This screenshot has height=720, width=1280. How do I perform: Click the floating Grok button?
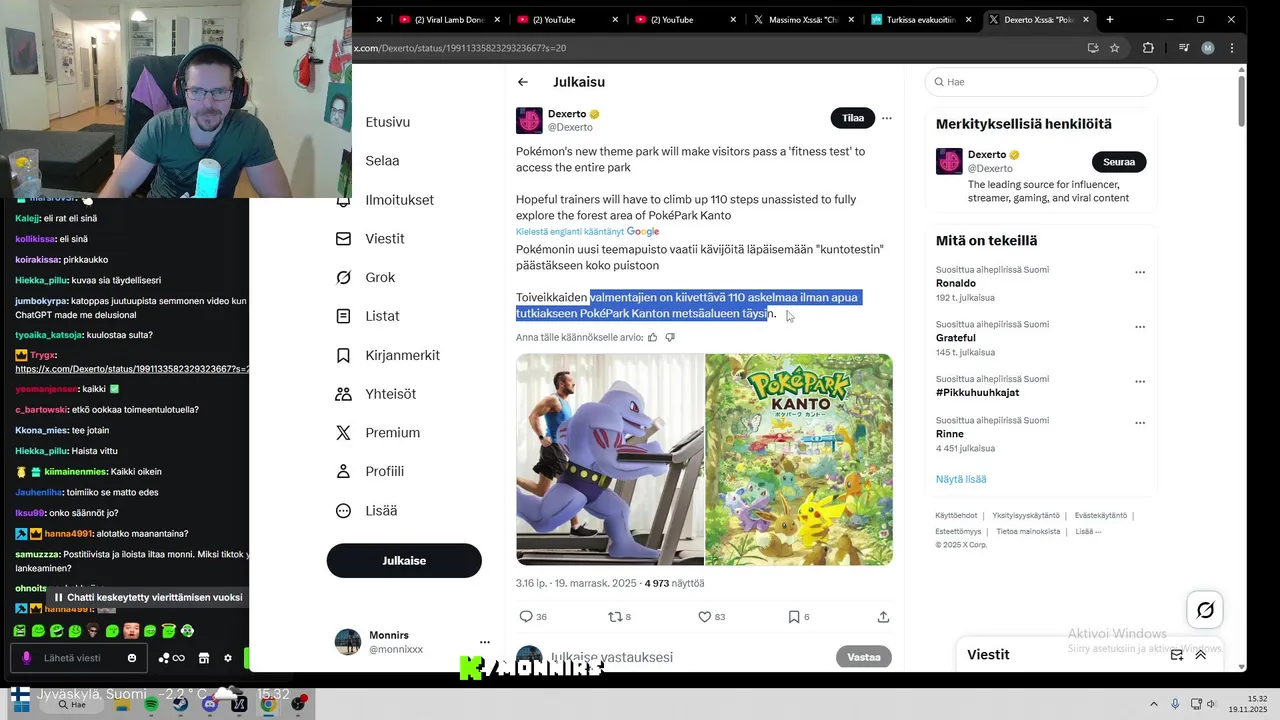pos(1205,610)
